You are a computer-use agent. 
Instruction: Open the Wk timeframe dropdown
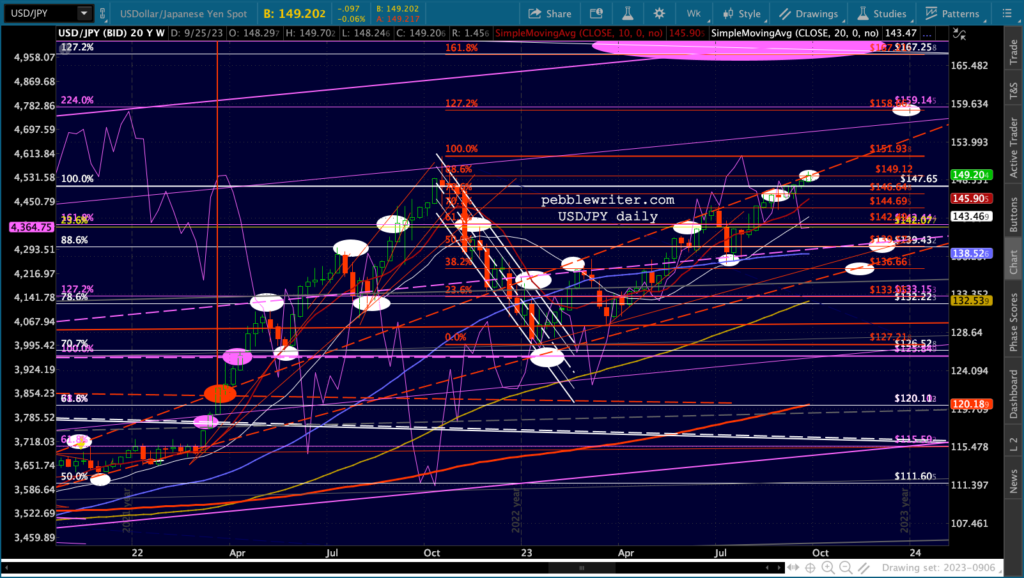click(694, 13)
